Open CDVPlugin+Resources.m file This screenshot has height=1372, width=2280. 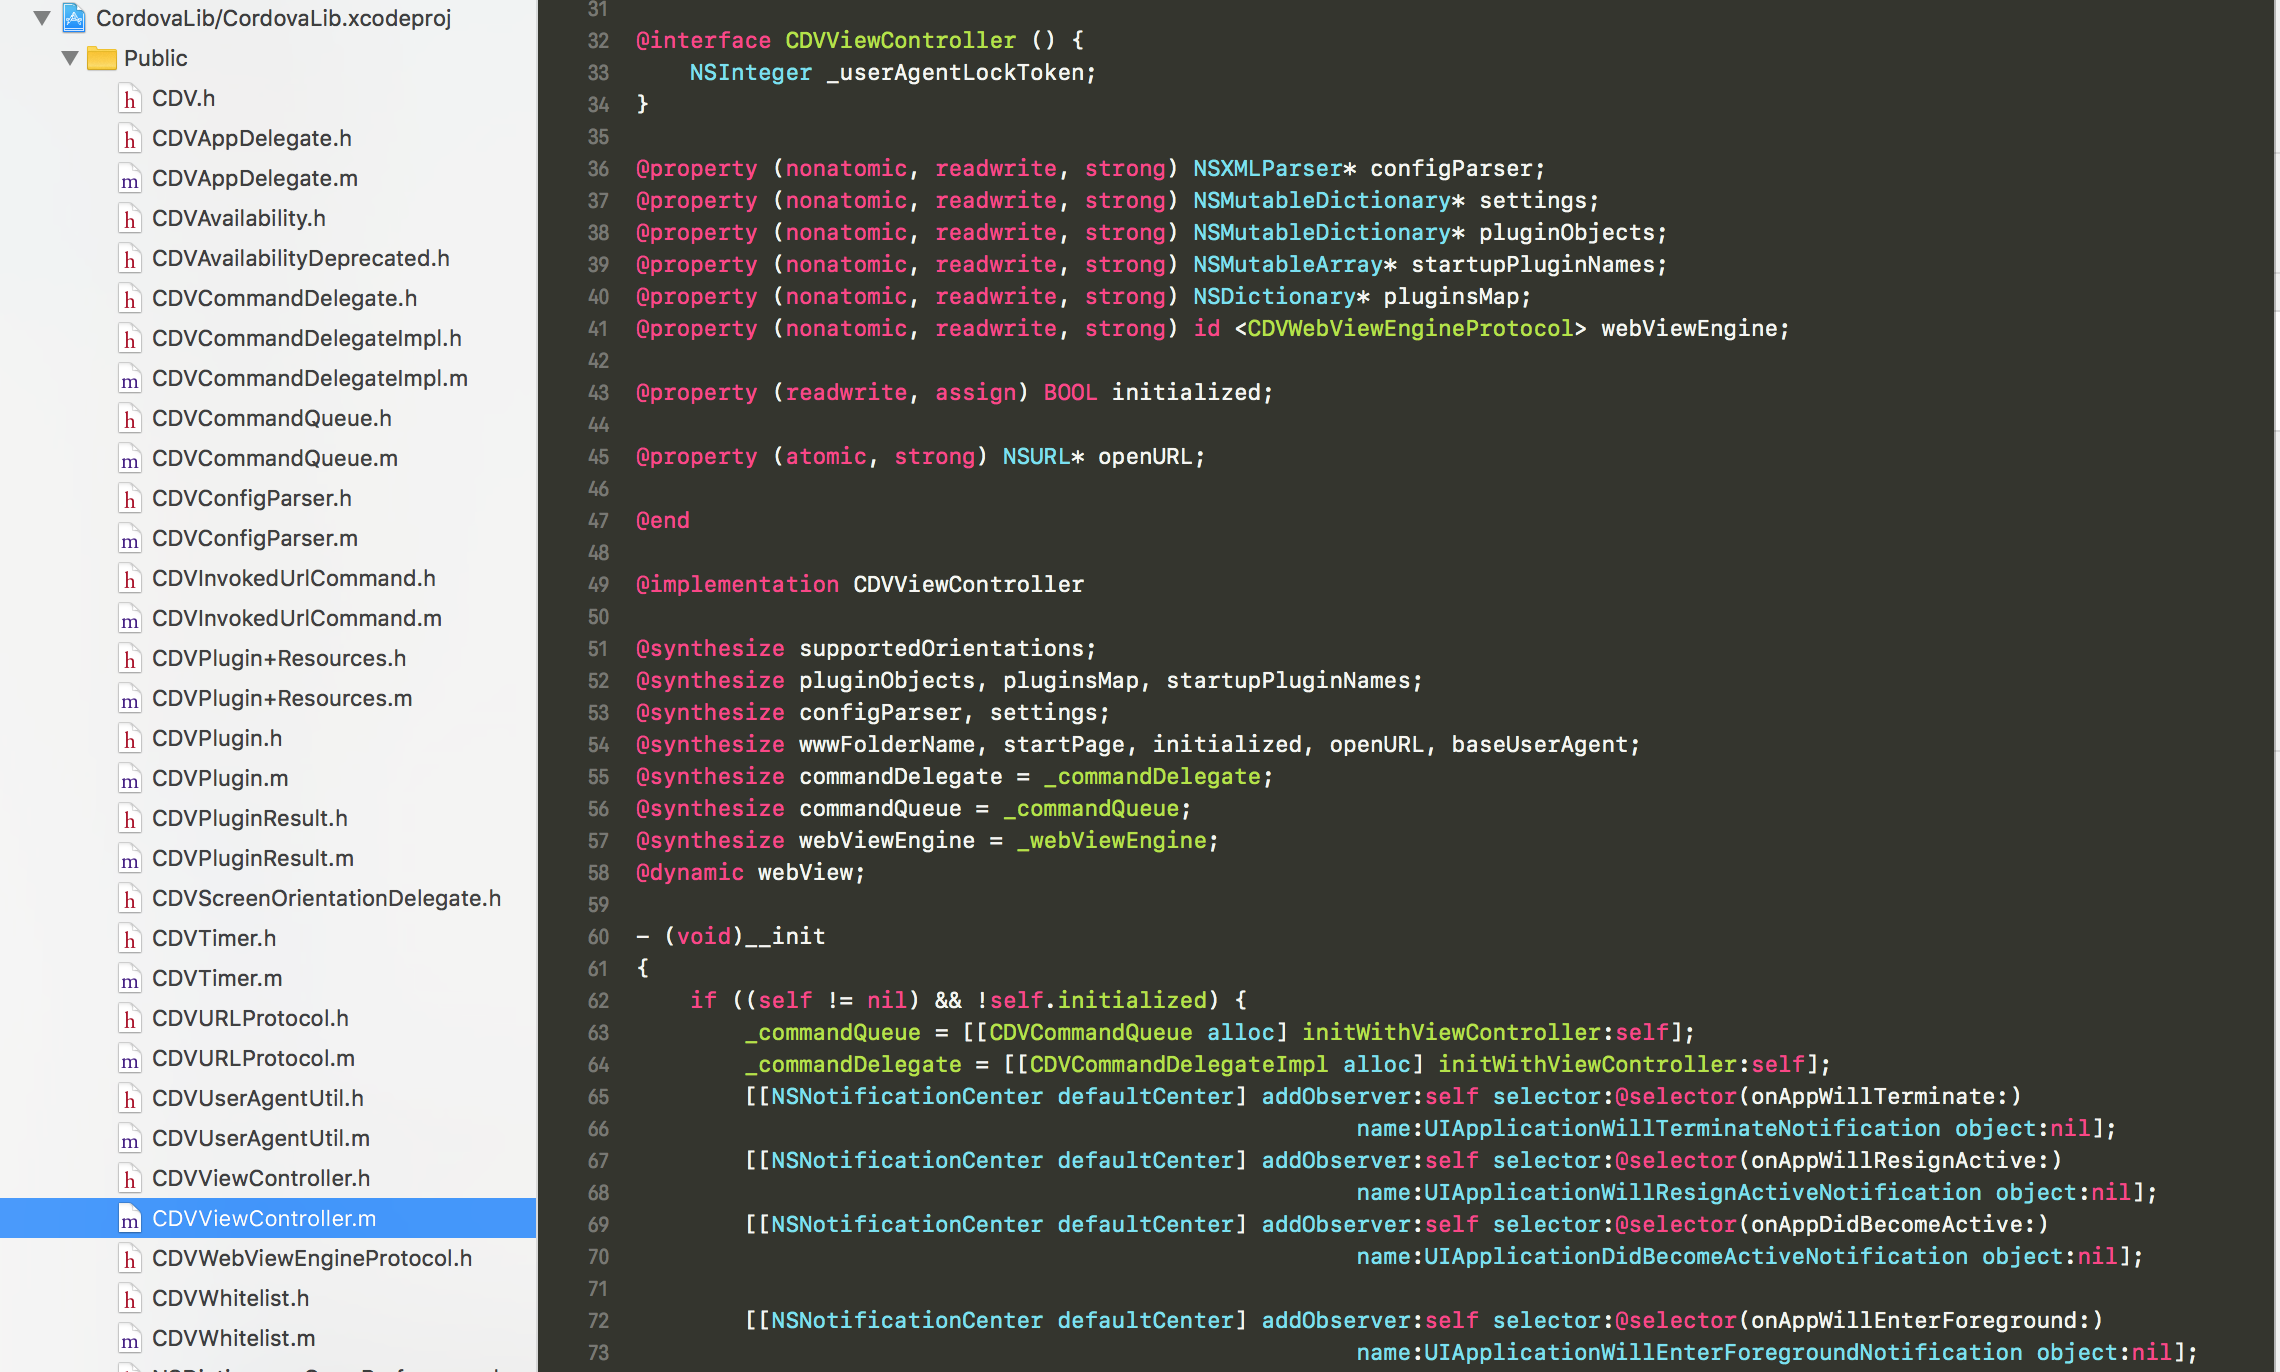coord(281,698)
